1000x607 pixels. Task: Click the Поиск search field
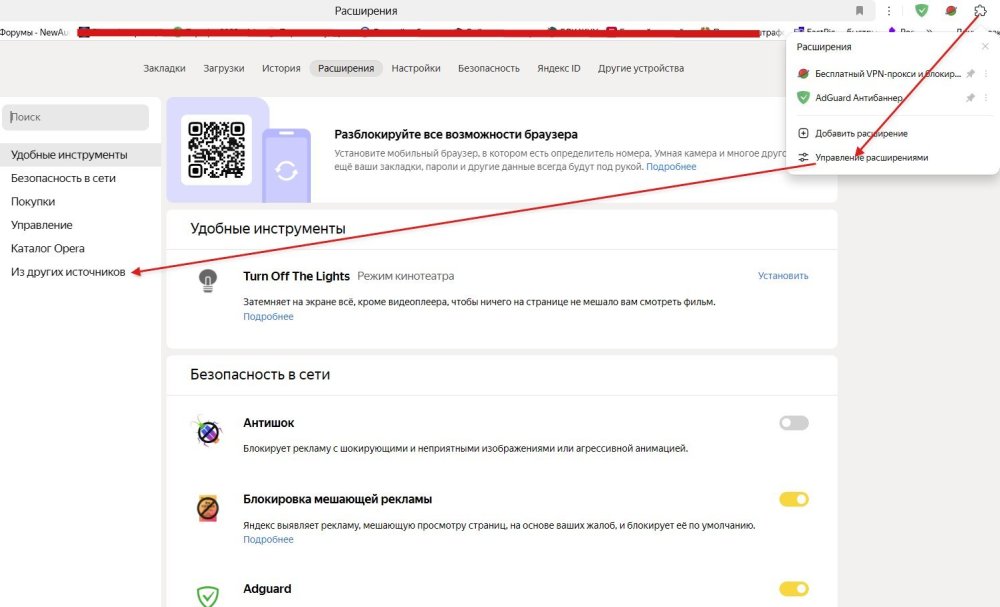(76, 117)
